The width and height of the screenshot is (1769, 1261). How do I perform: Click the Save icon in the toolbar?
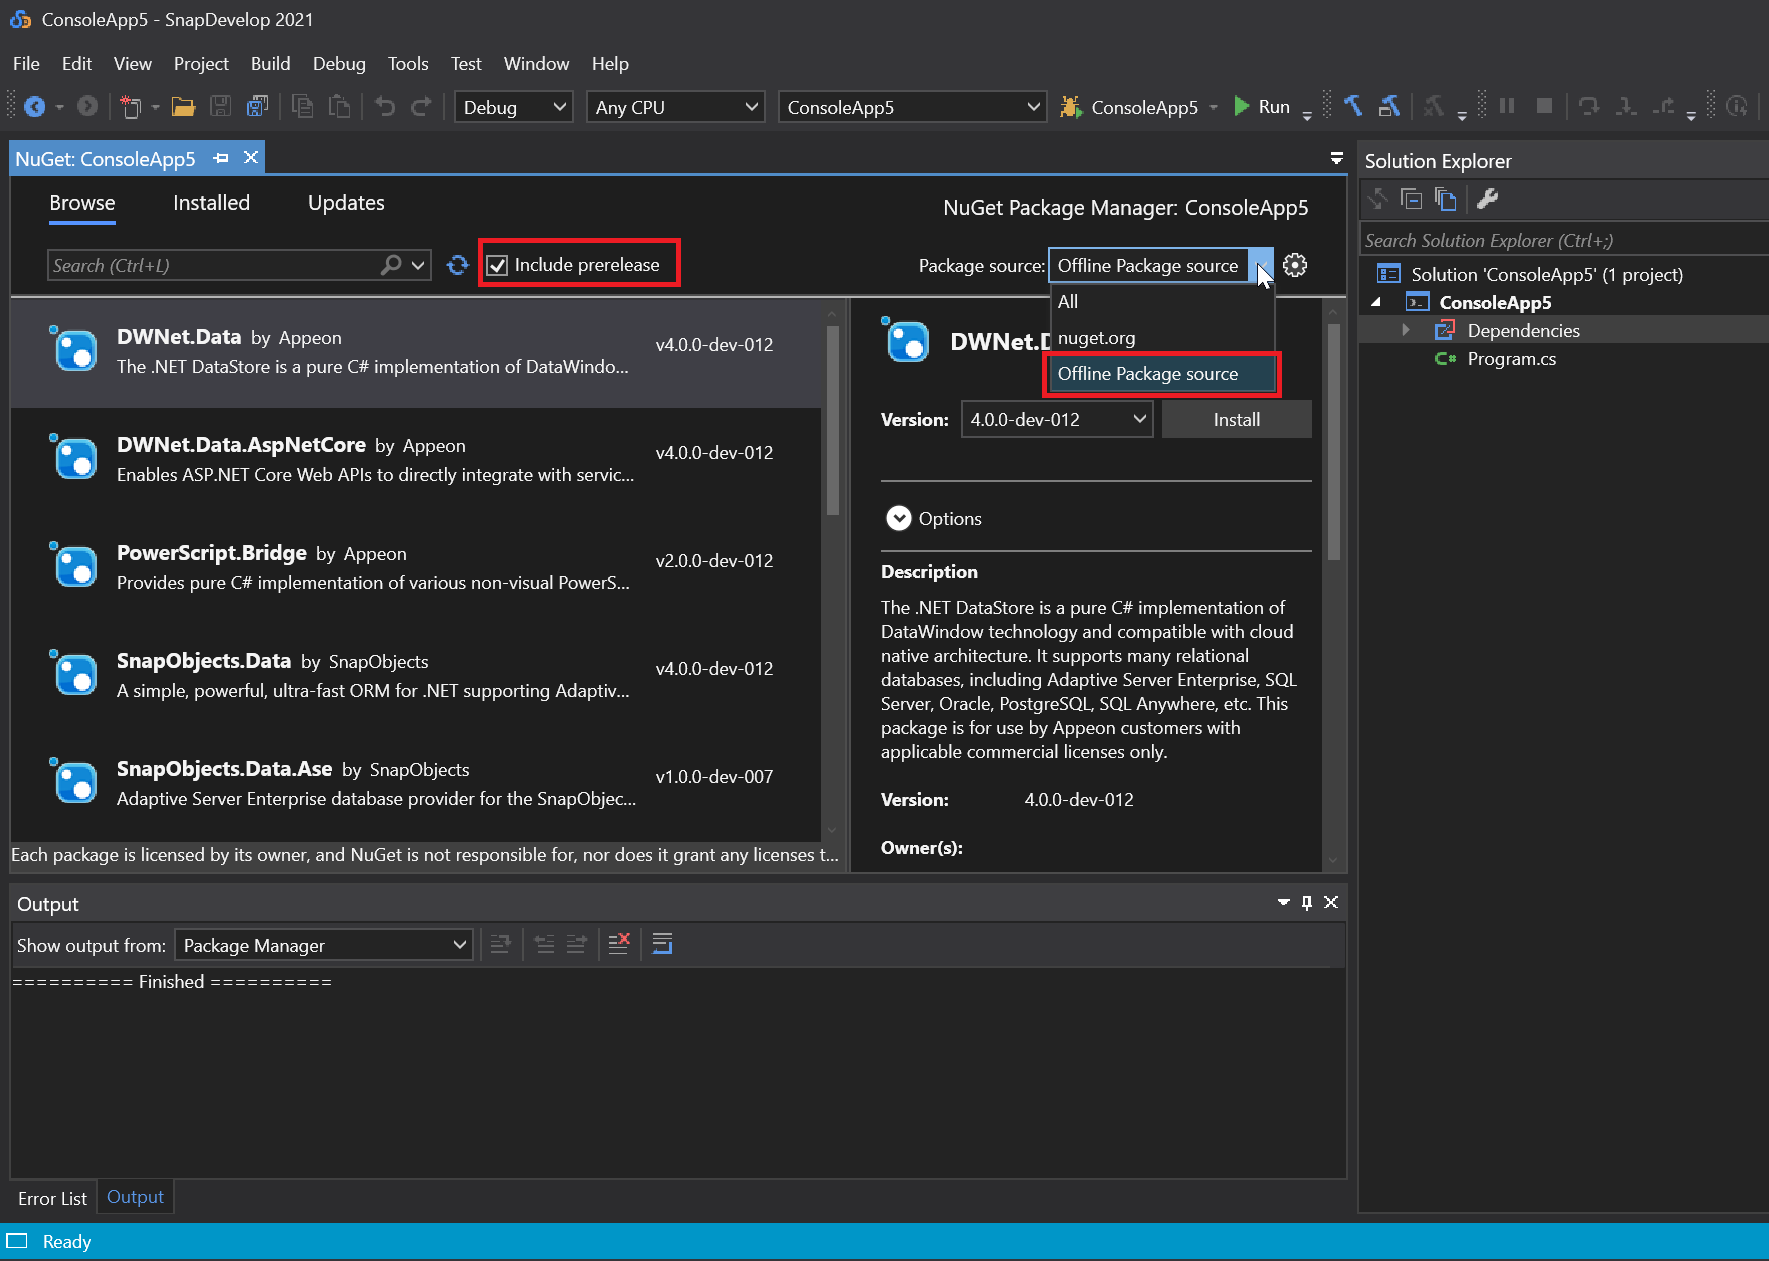221,107
